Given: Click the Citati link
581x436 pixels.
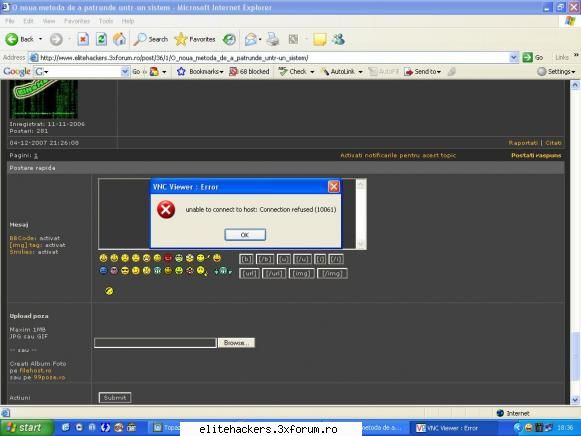Looking at the screenshot, I should pos(553,143).
